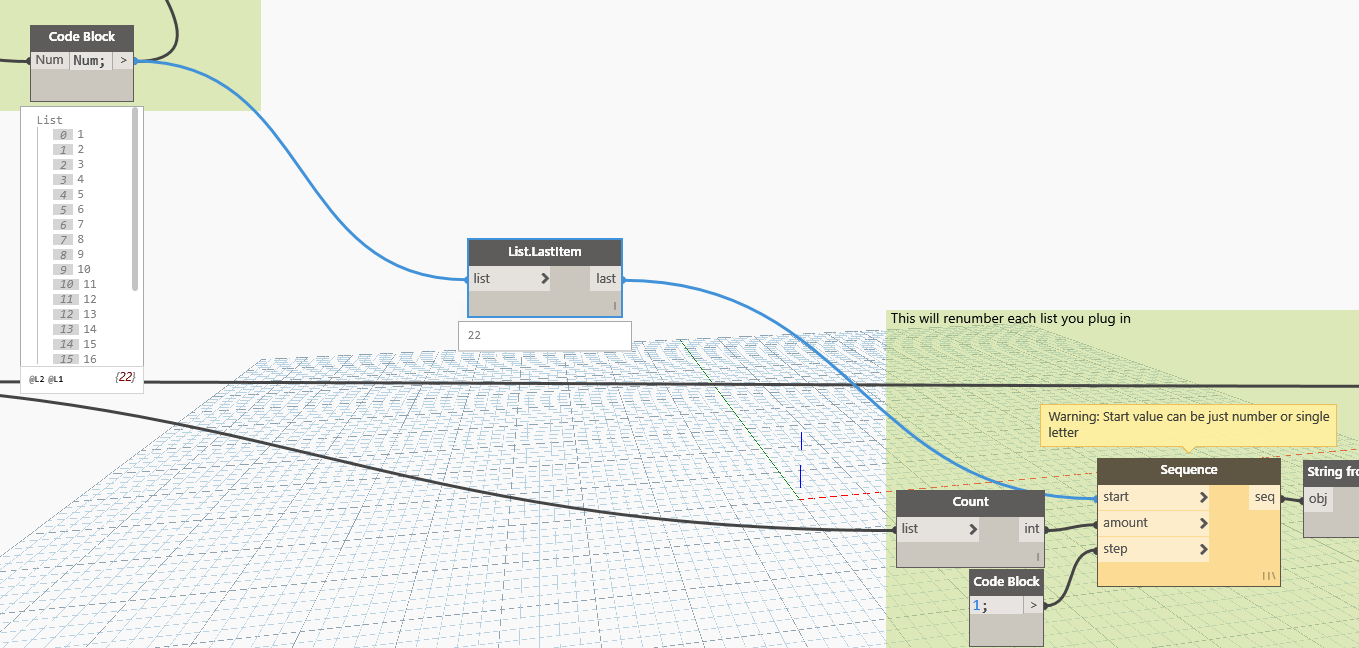Image resolution: width=1359 pixels, height=648 pixels.
Task: Click the Count 'int' output port
Action: pyautogui.click(x=1031, y=529)
